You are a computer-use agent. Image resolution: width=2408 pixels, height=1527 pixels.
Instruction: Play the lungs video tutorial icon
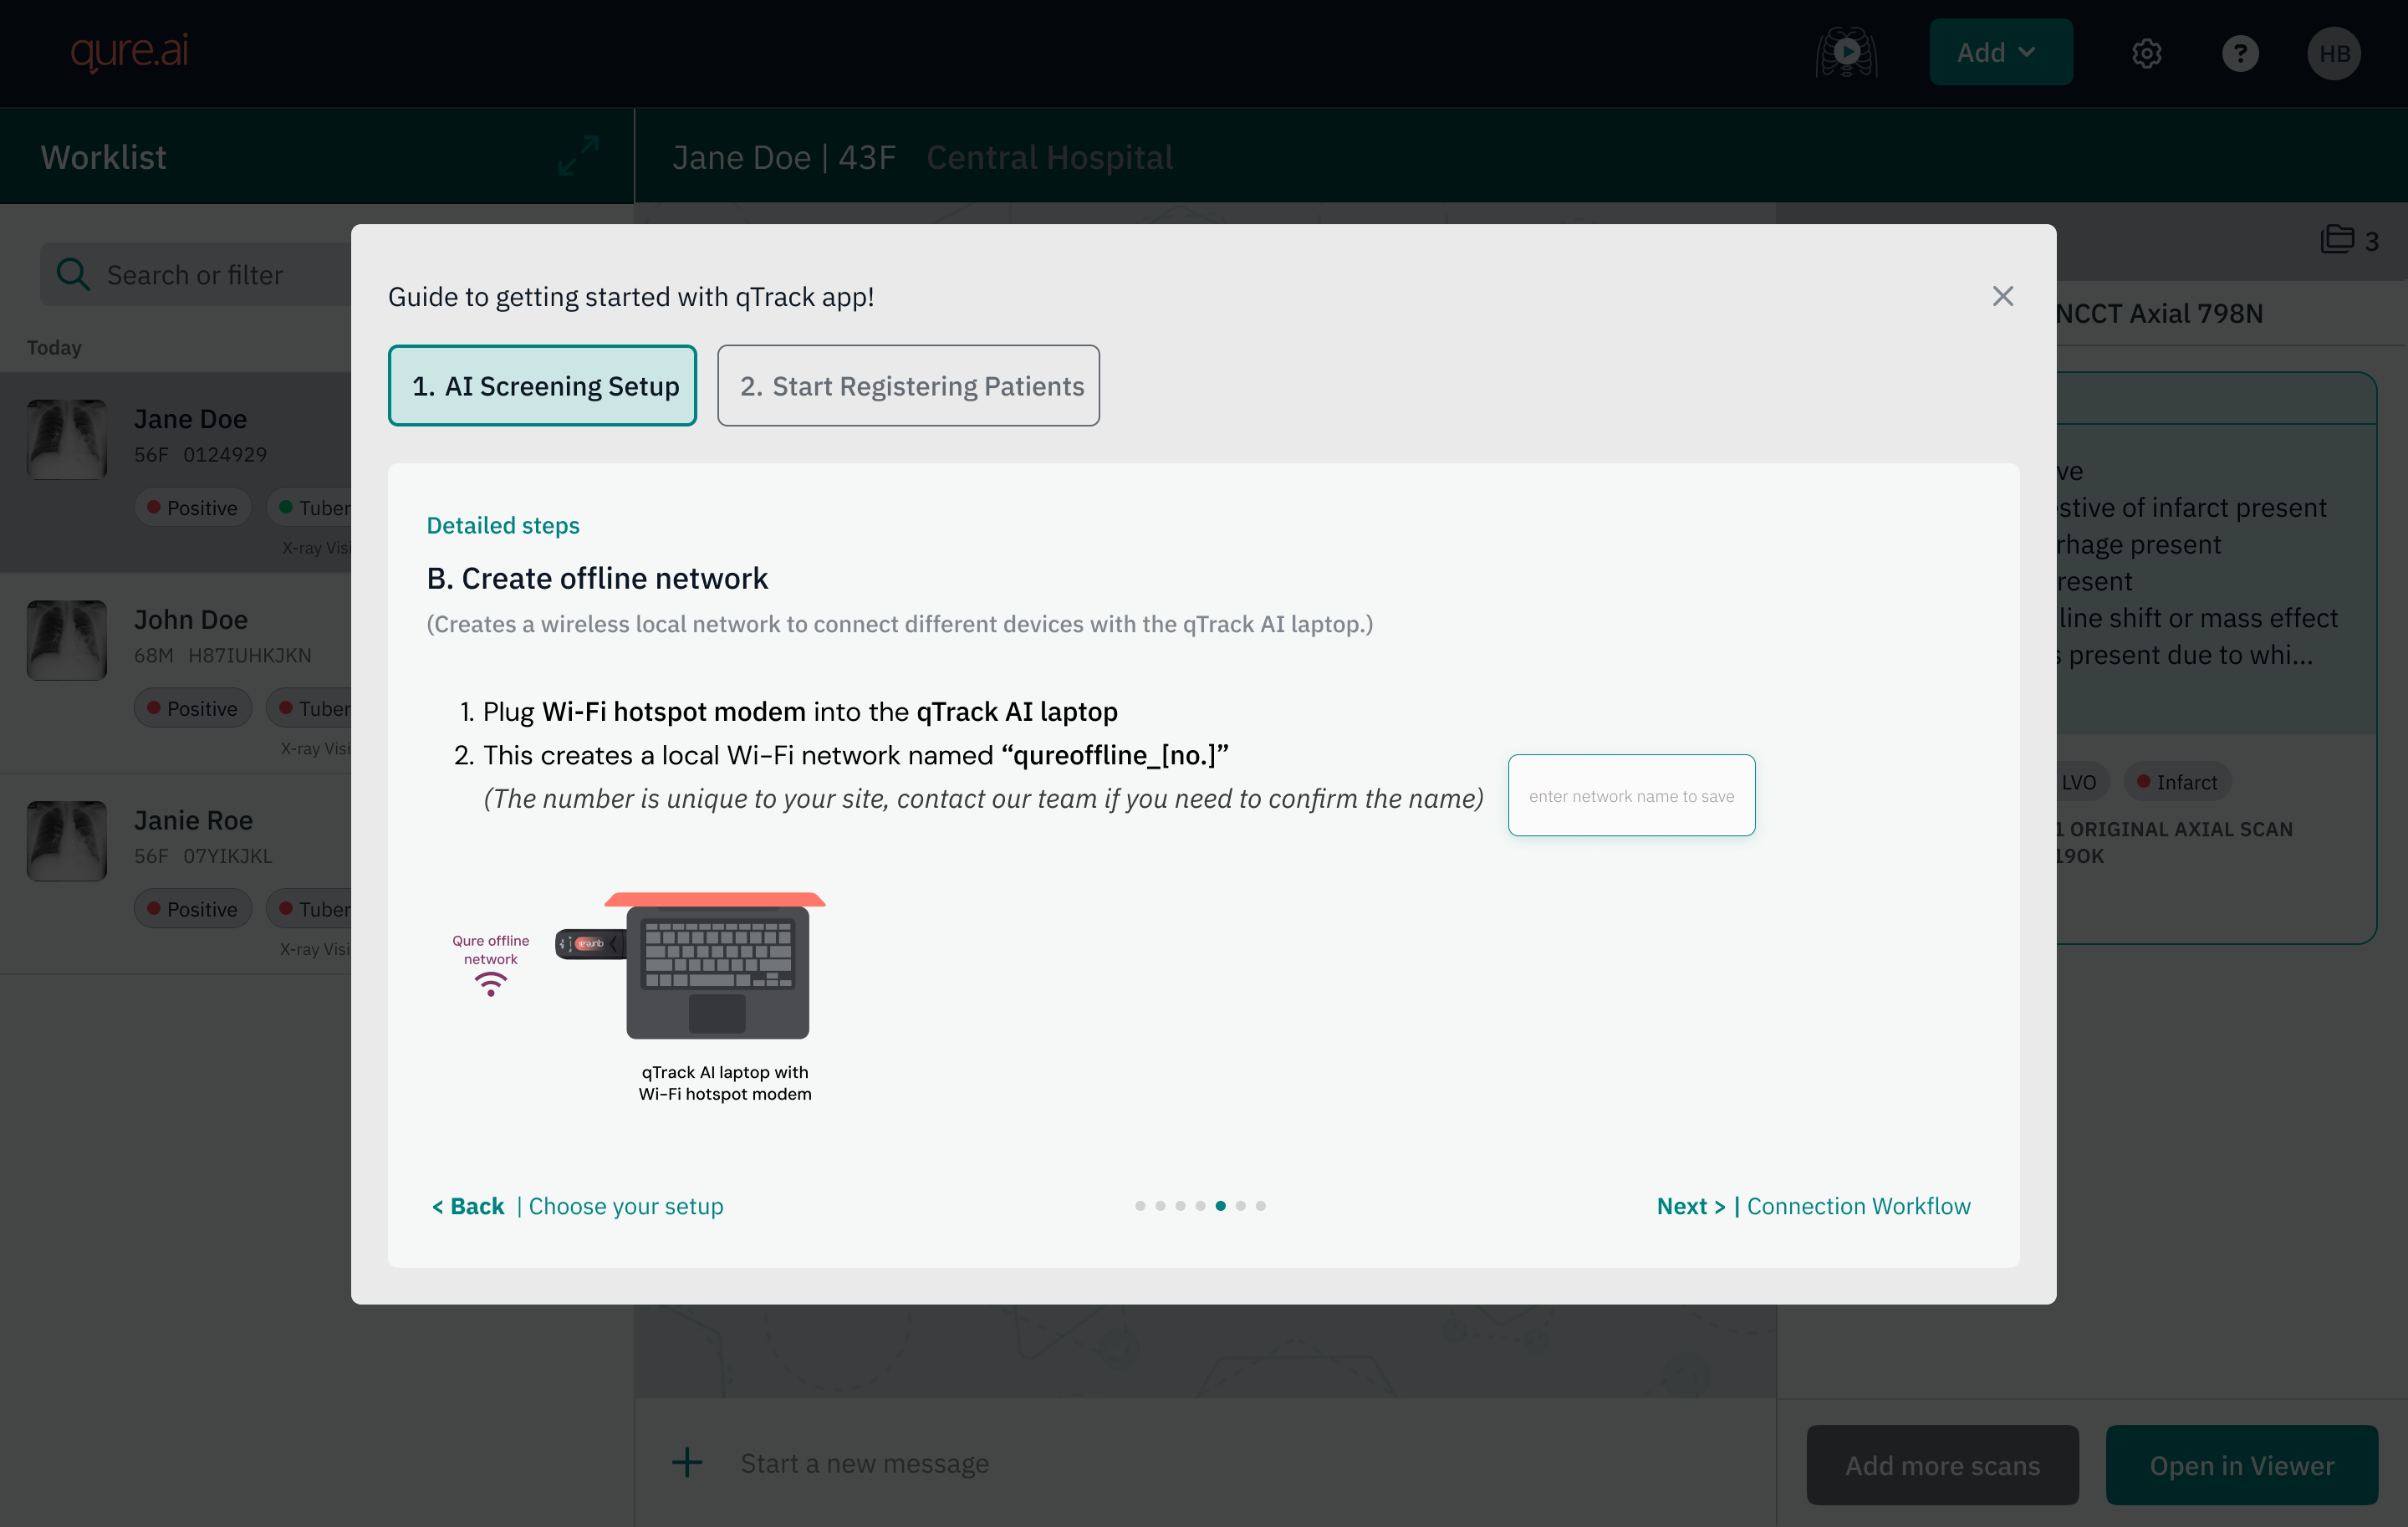(1846, 52)
